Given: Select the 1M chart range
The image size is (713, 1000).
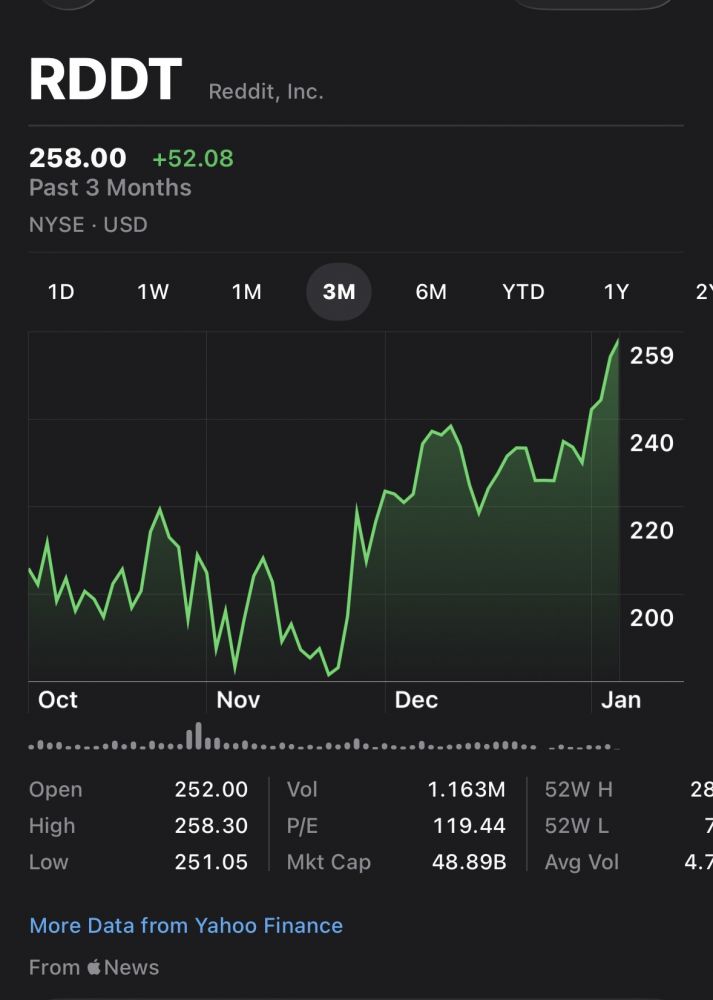Looking at the screenshot, I should point(246,292).
